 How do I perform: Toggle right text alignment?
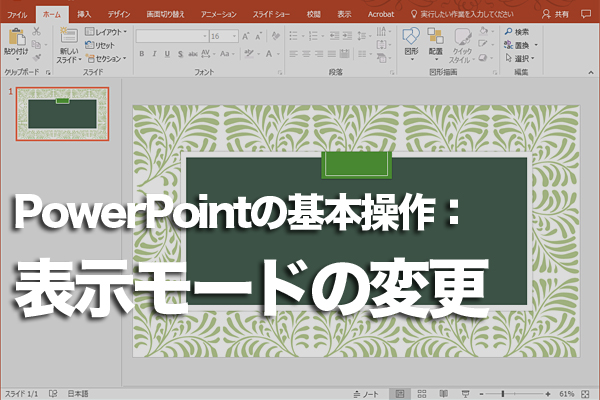319,54
